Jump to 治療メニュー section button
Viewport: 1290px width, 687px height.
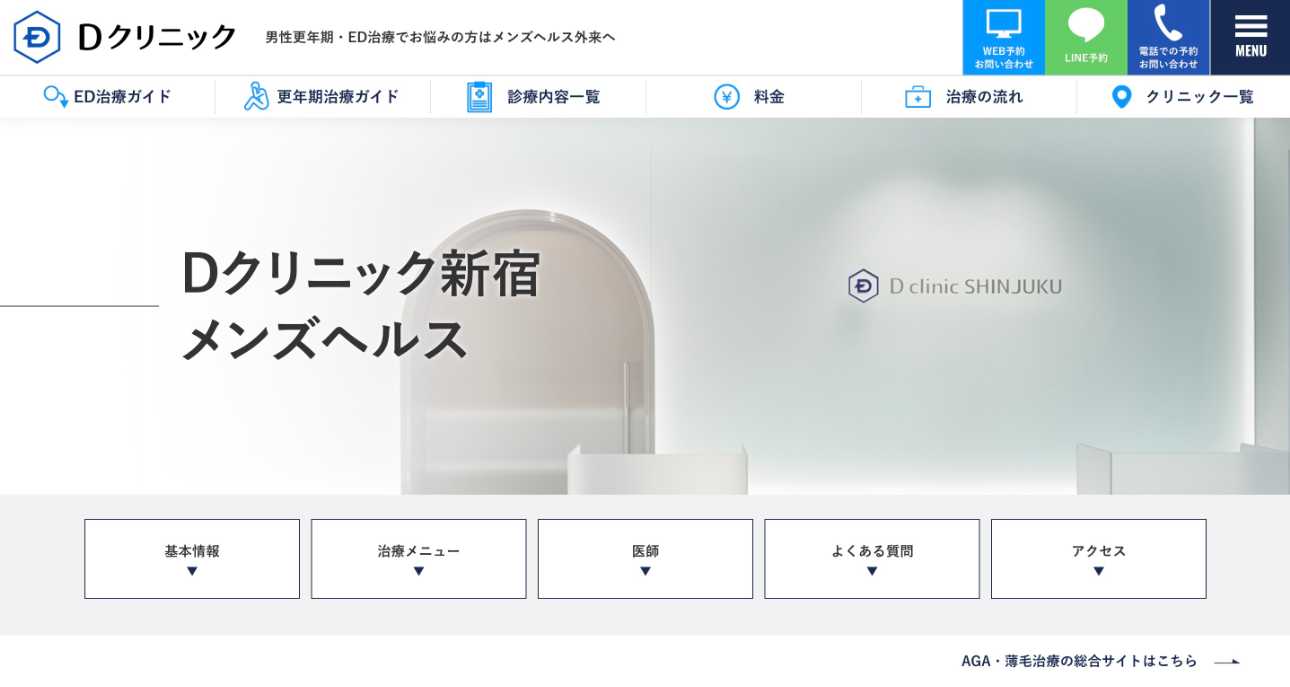click(x=419, y=559)
